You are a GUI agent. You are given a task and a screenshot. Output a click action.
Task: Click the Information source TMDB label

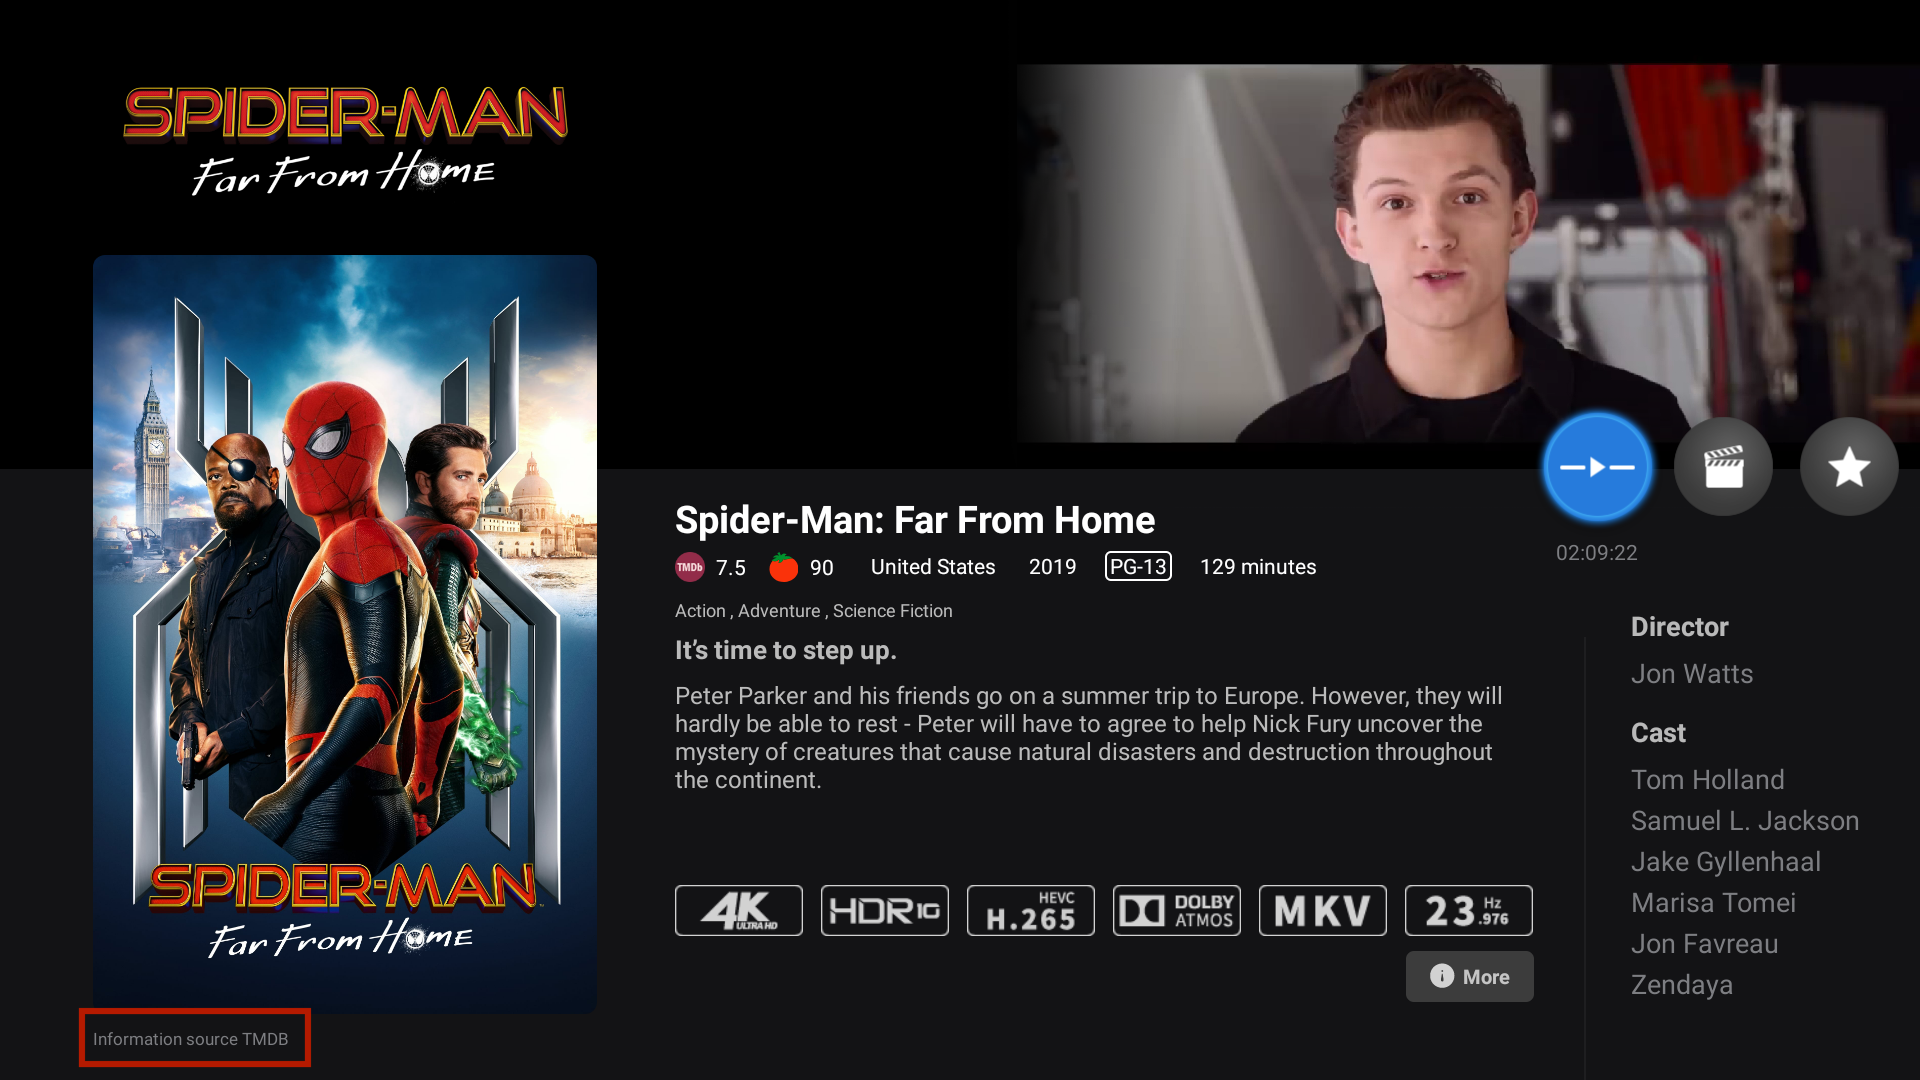click(191, 1039)
